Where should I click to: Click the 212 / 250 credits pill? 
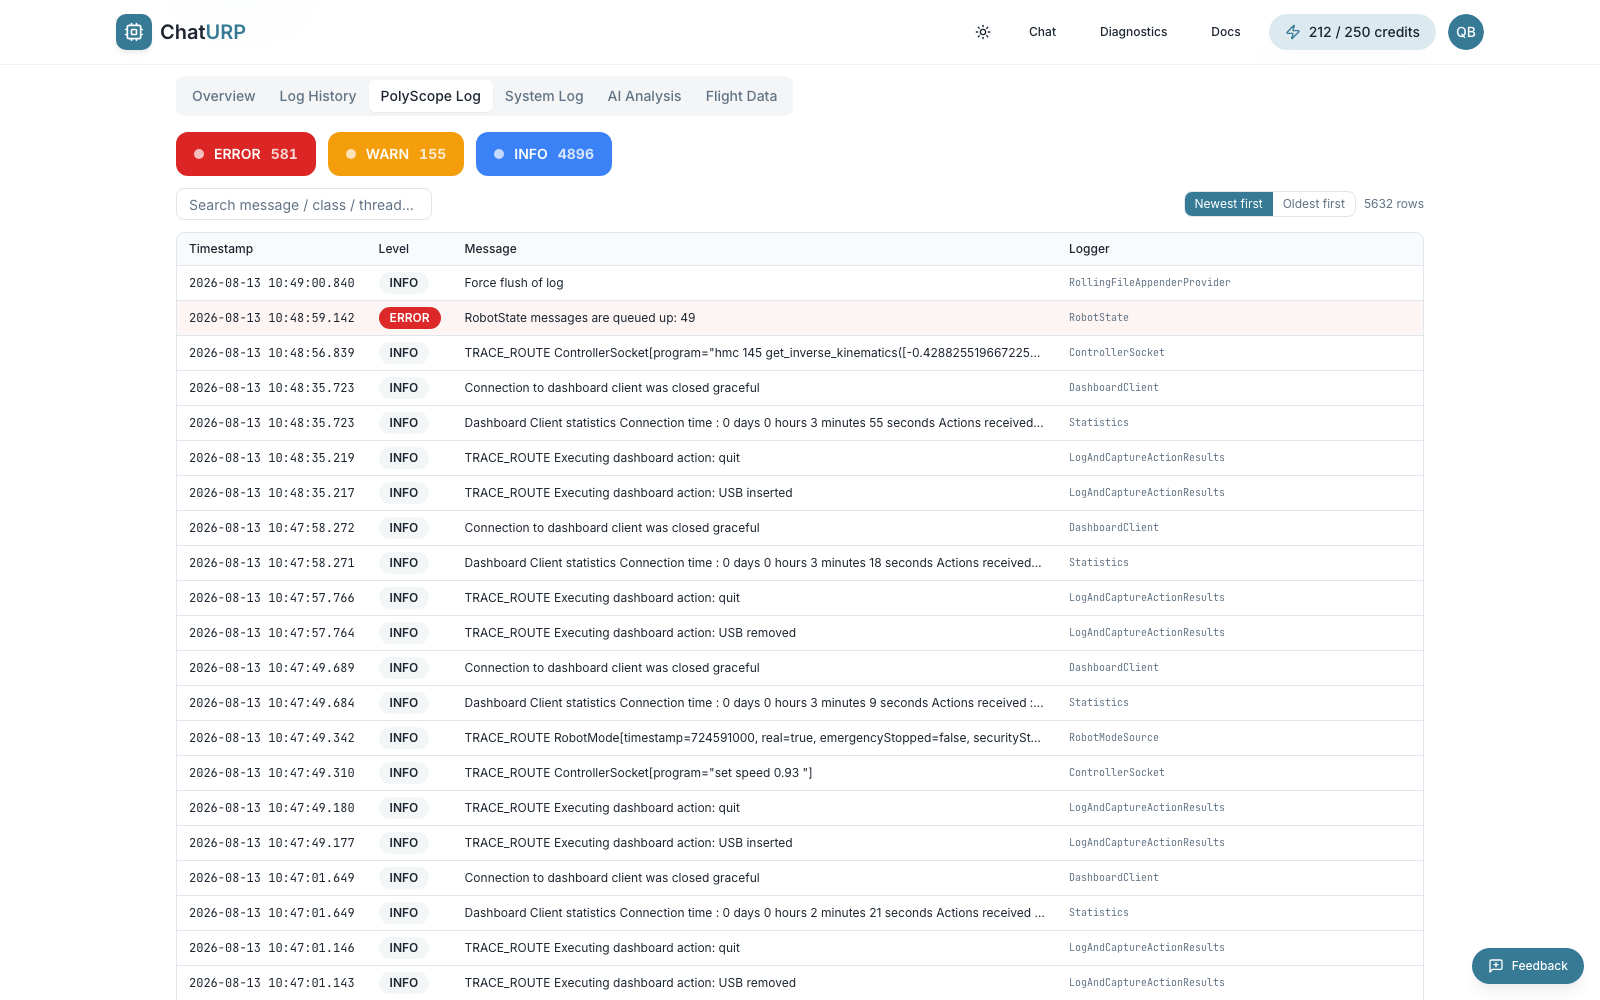click(x=1352, y=32)
